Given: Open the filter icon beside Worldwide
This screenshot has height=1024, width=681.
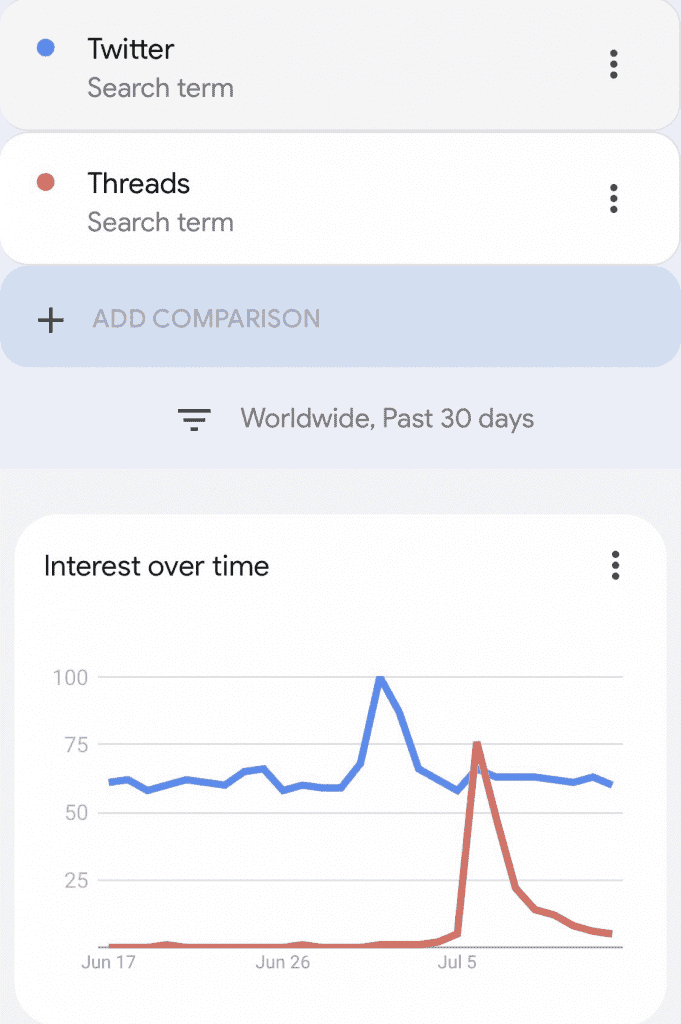Looking at the screenshot, I should coord(194,419).
